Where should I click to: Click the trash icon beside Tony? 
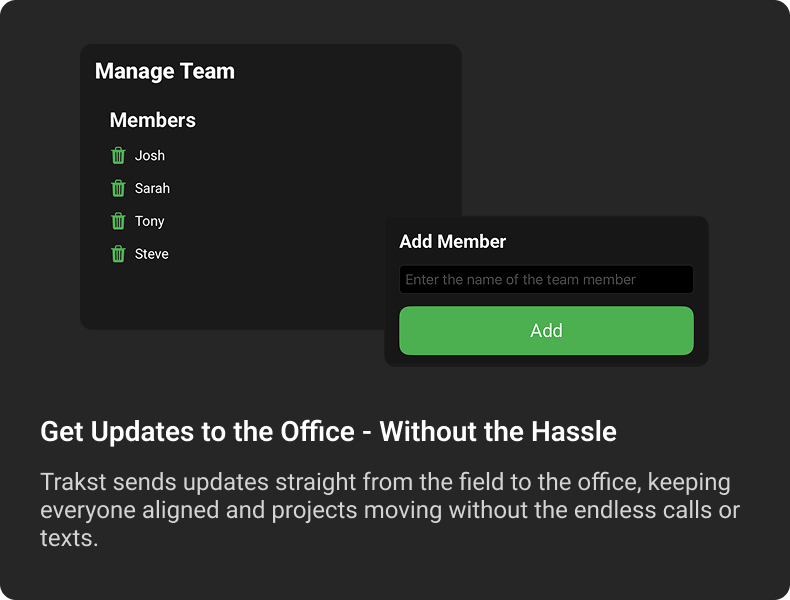point(118,221)
